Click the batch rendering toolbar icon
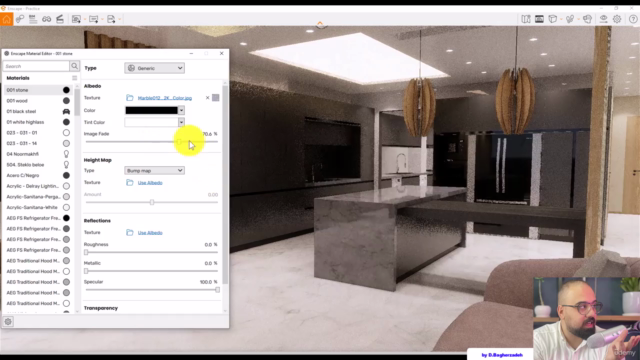The height and width of the screenshot is (360, 640). pos(93,19)
